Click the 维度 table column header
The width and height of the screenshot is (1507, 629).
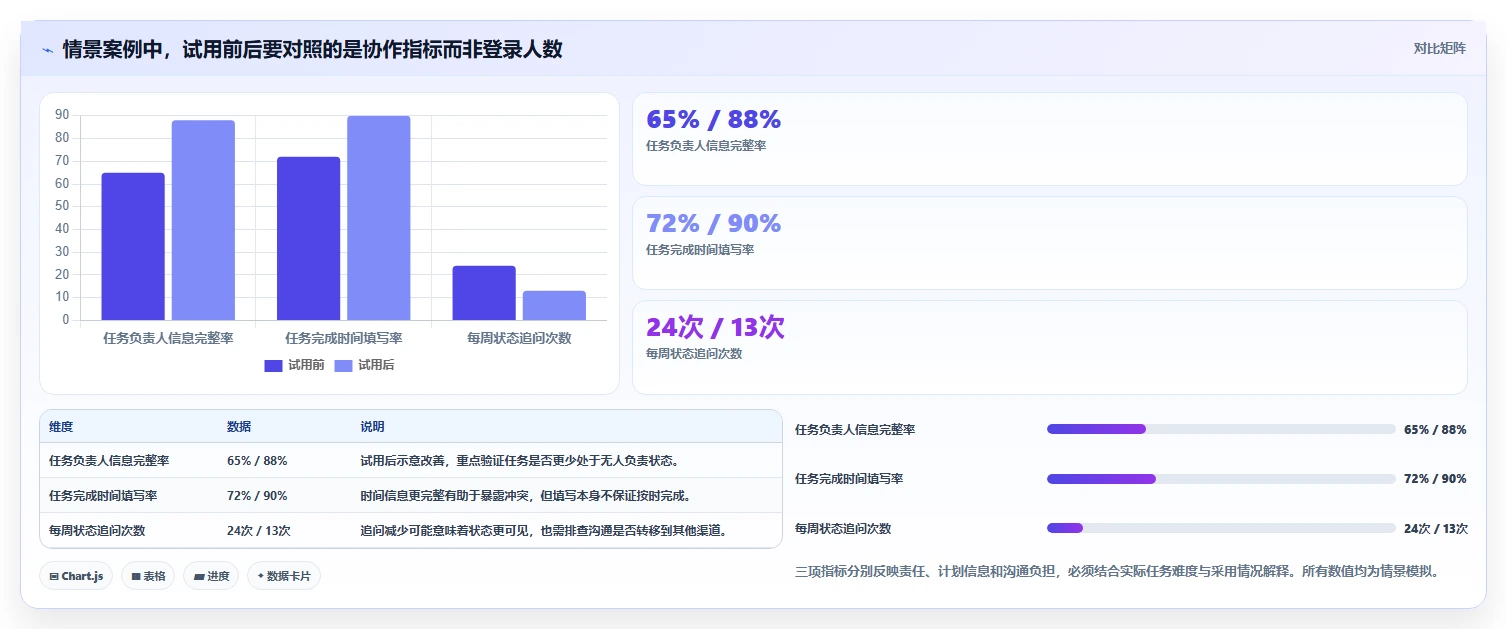[61, 427]
